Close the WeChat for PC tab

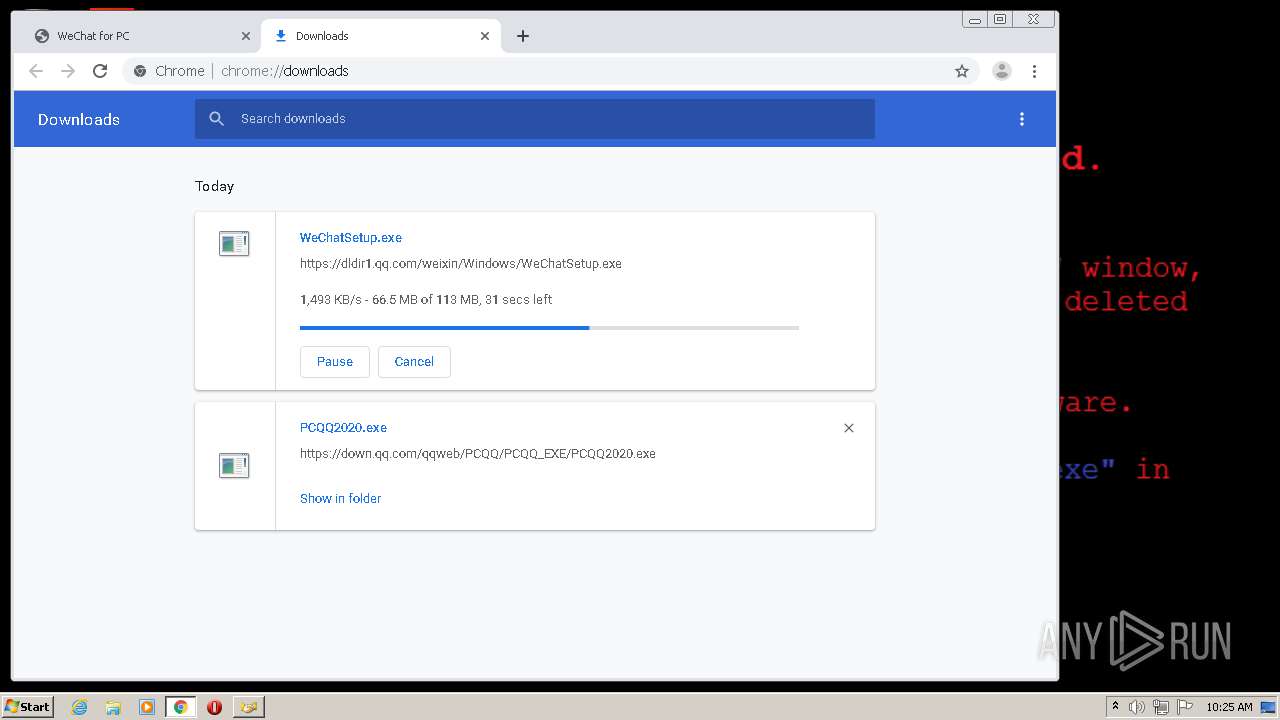246,36
